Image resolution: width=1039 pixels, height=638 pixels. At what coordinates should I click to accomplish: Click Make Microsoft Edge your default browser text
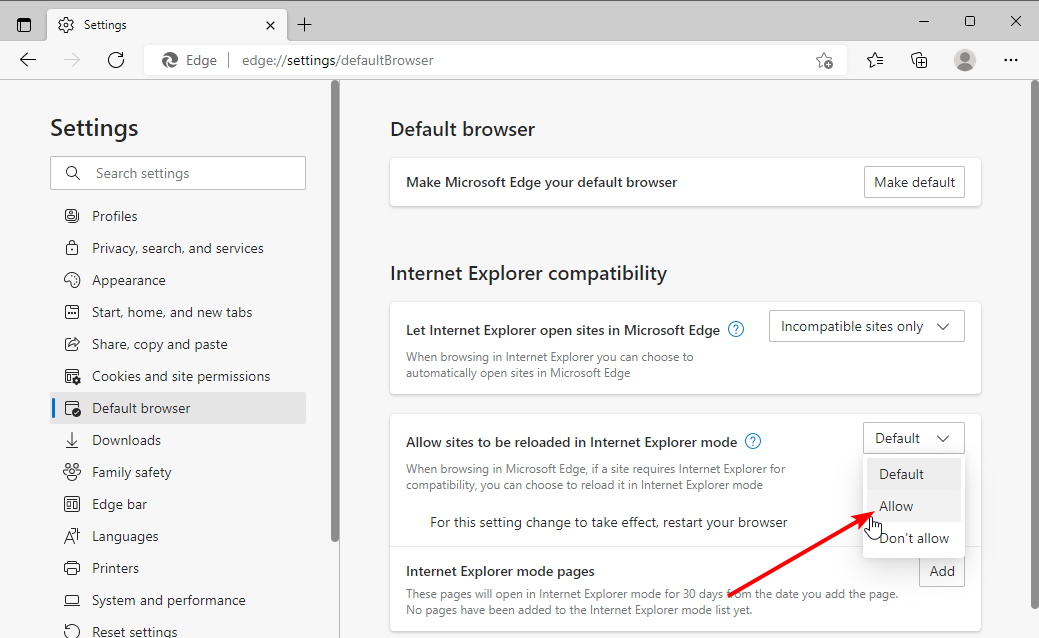(541, 182)
